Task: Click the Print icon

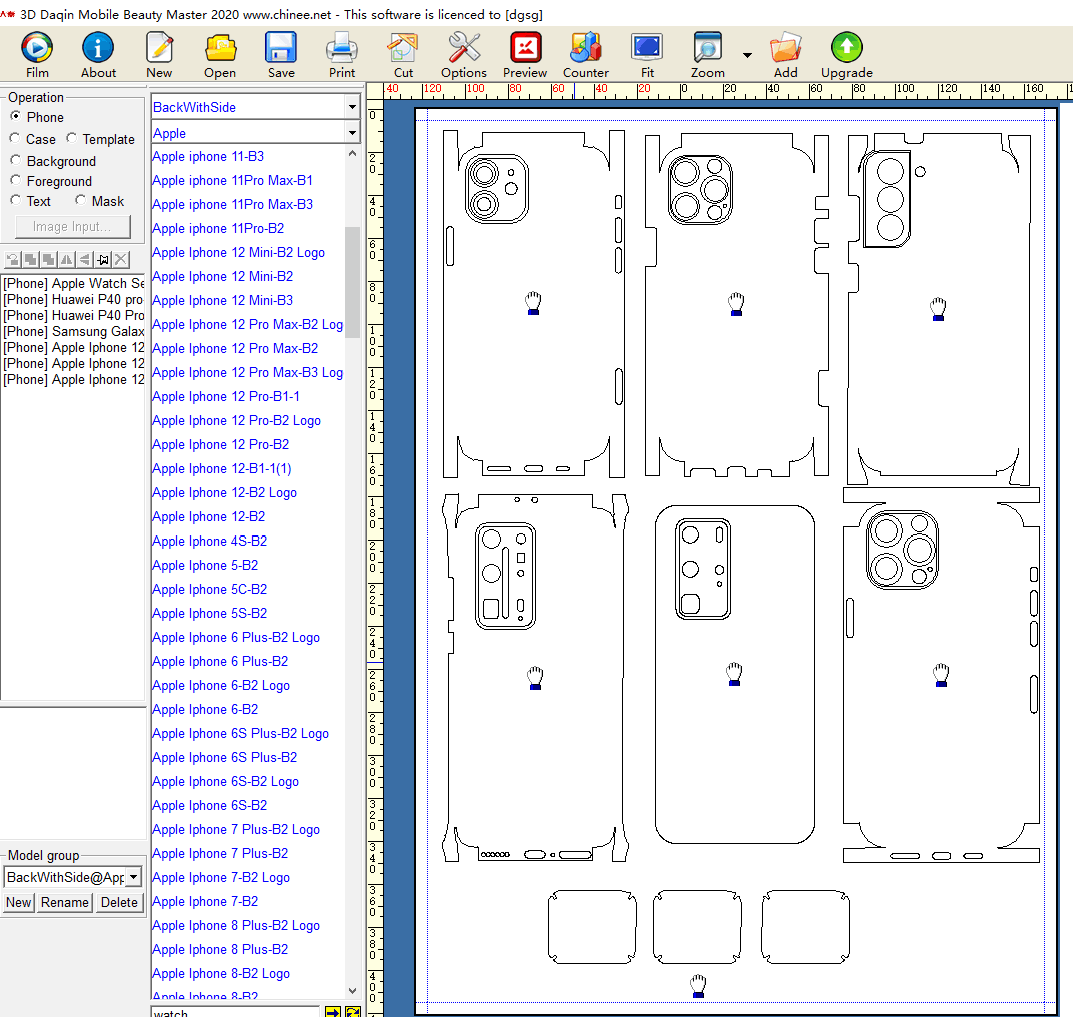Action: tap(341, 47)
